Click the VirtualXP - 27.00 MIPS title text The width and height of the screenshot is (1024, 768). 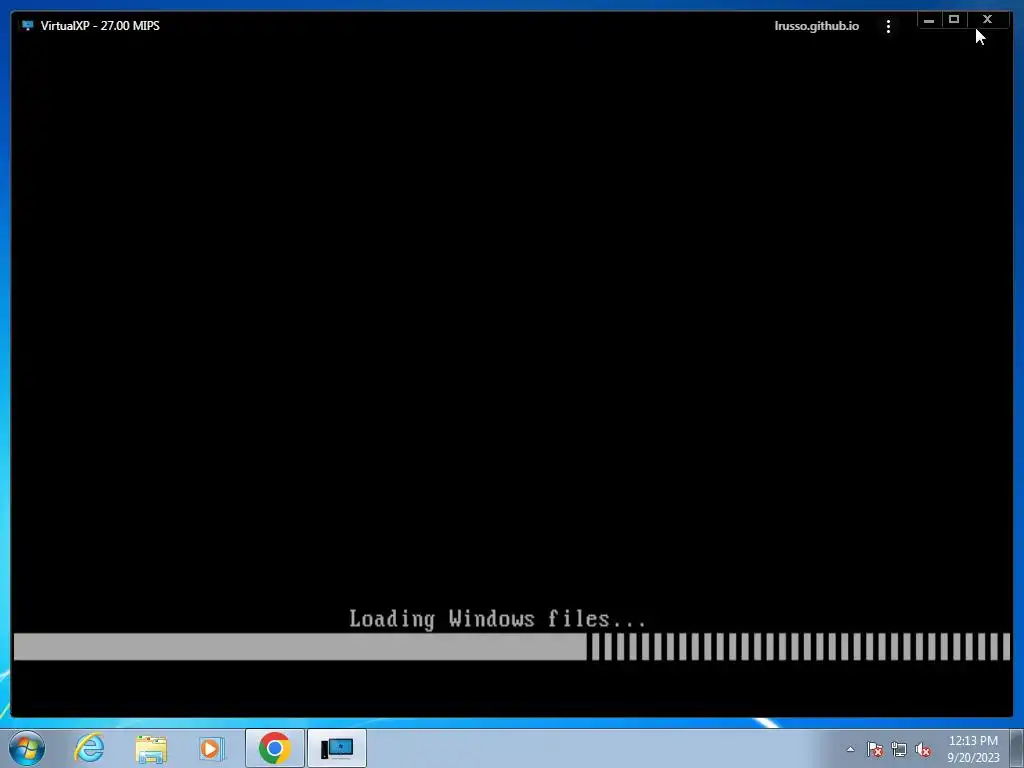100,25
